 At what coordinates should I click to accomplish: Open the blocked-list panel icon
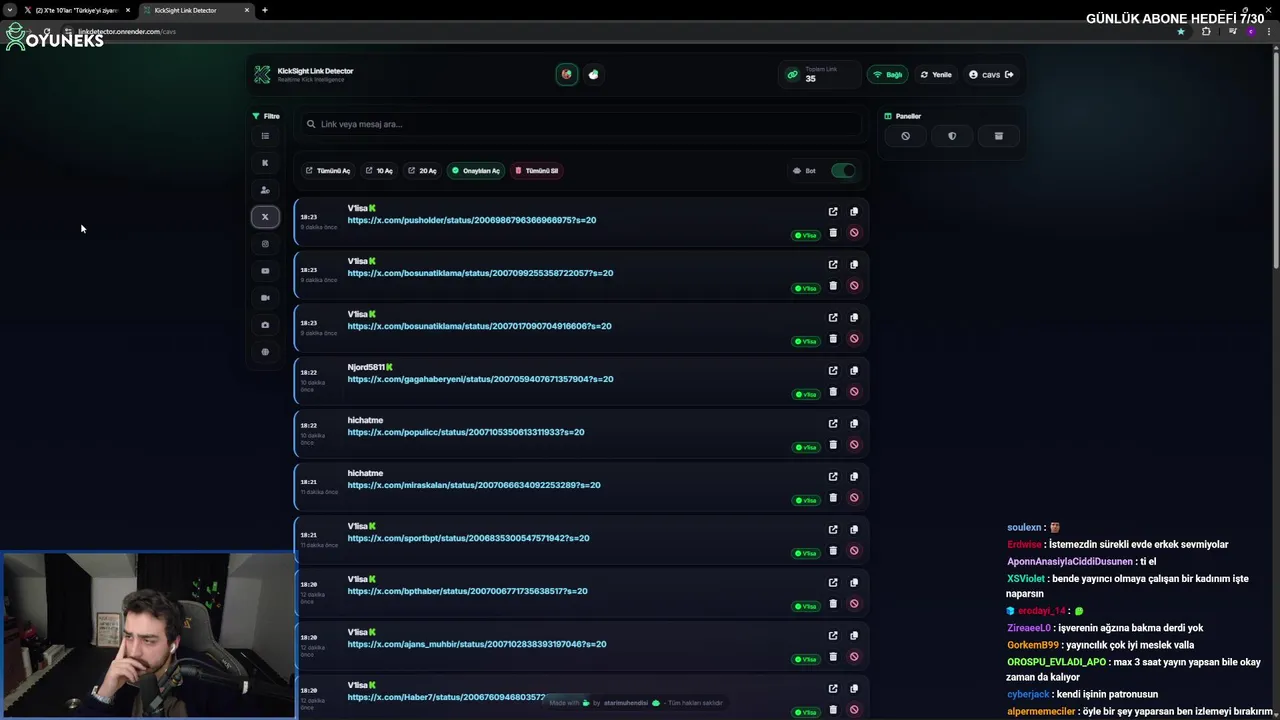coord(906,136)
